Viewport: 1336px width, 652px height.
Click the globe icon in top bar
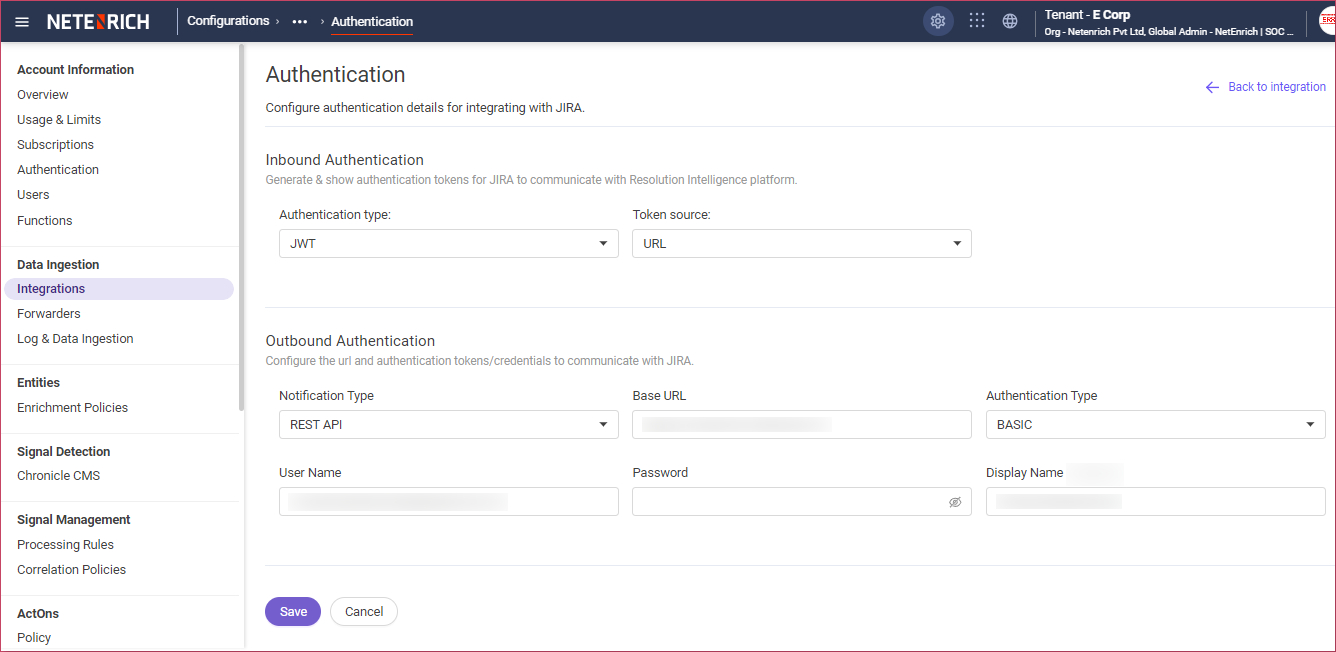tap(1009, 20)
